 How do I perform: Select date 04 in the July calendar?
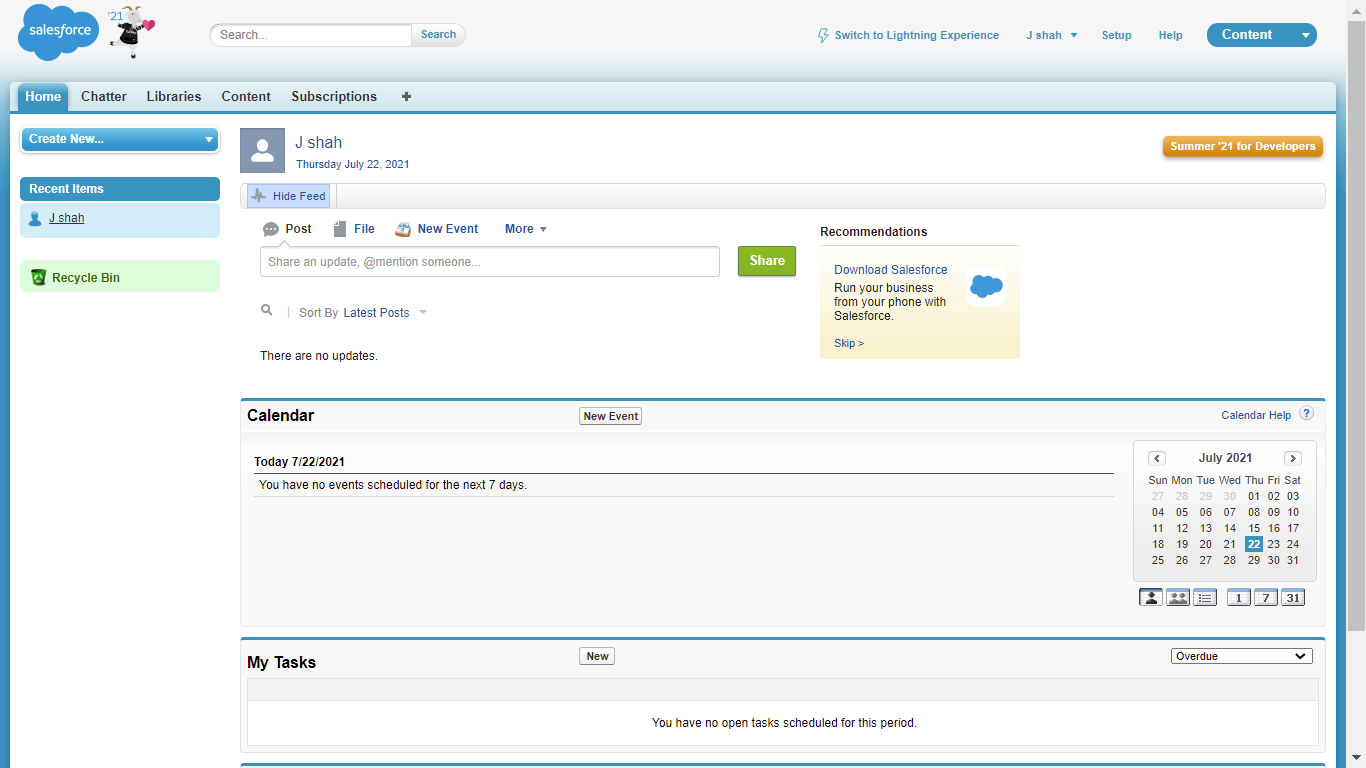click(1158, 512)
